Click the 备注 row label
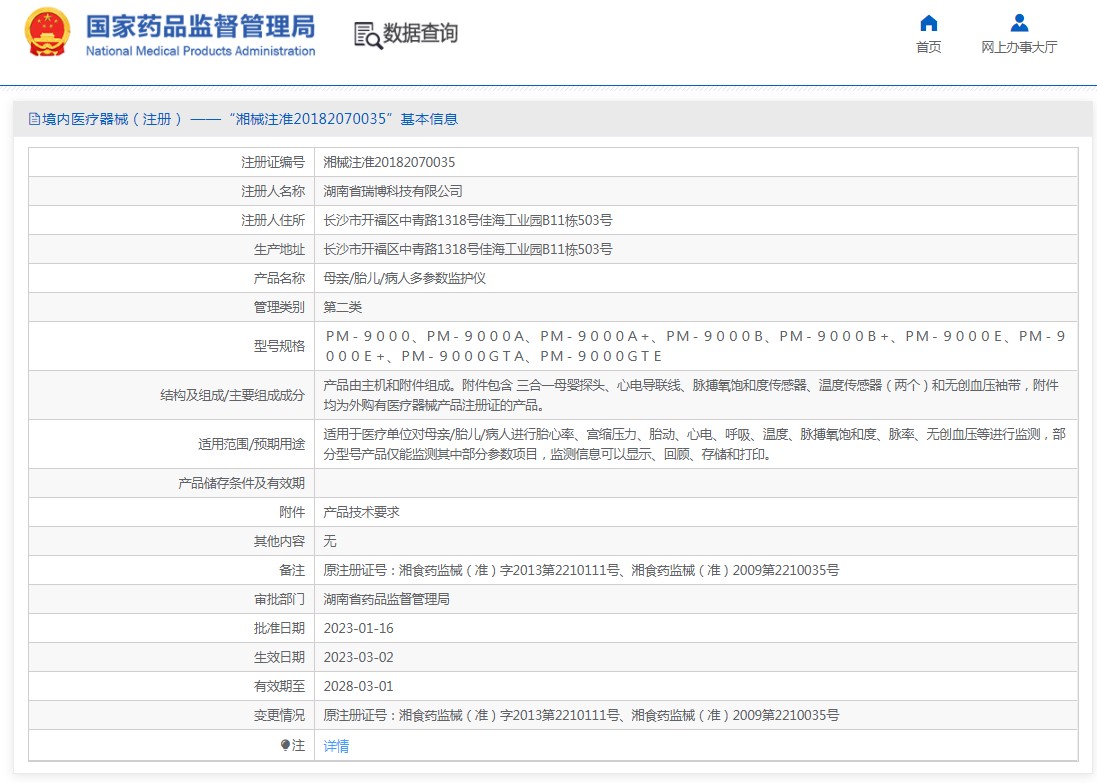This screenshot has width=1097, height=783. click(x=292, y=570)
